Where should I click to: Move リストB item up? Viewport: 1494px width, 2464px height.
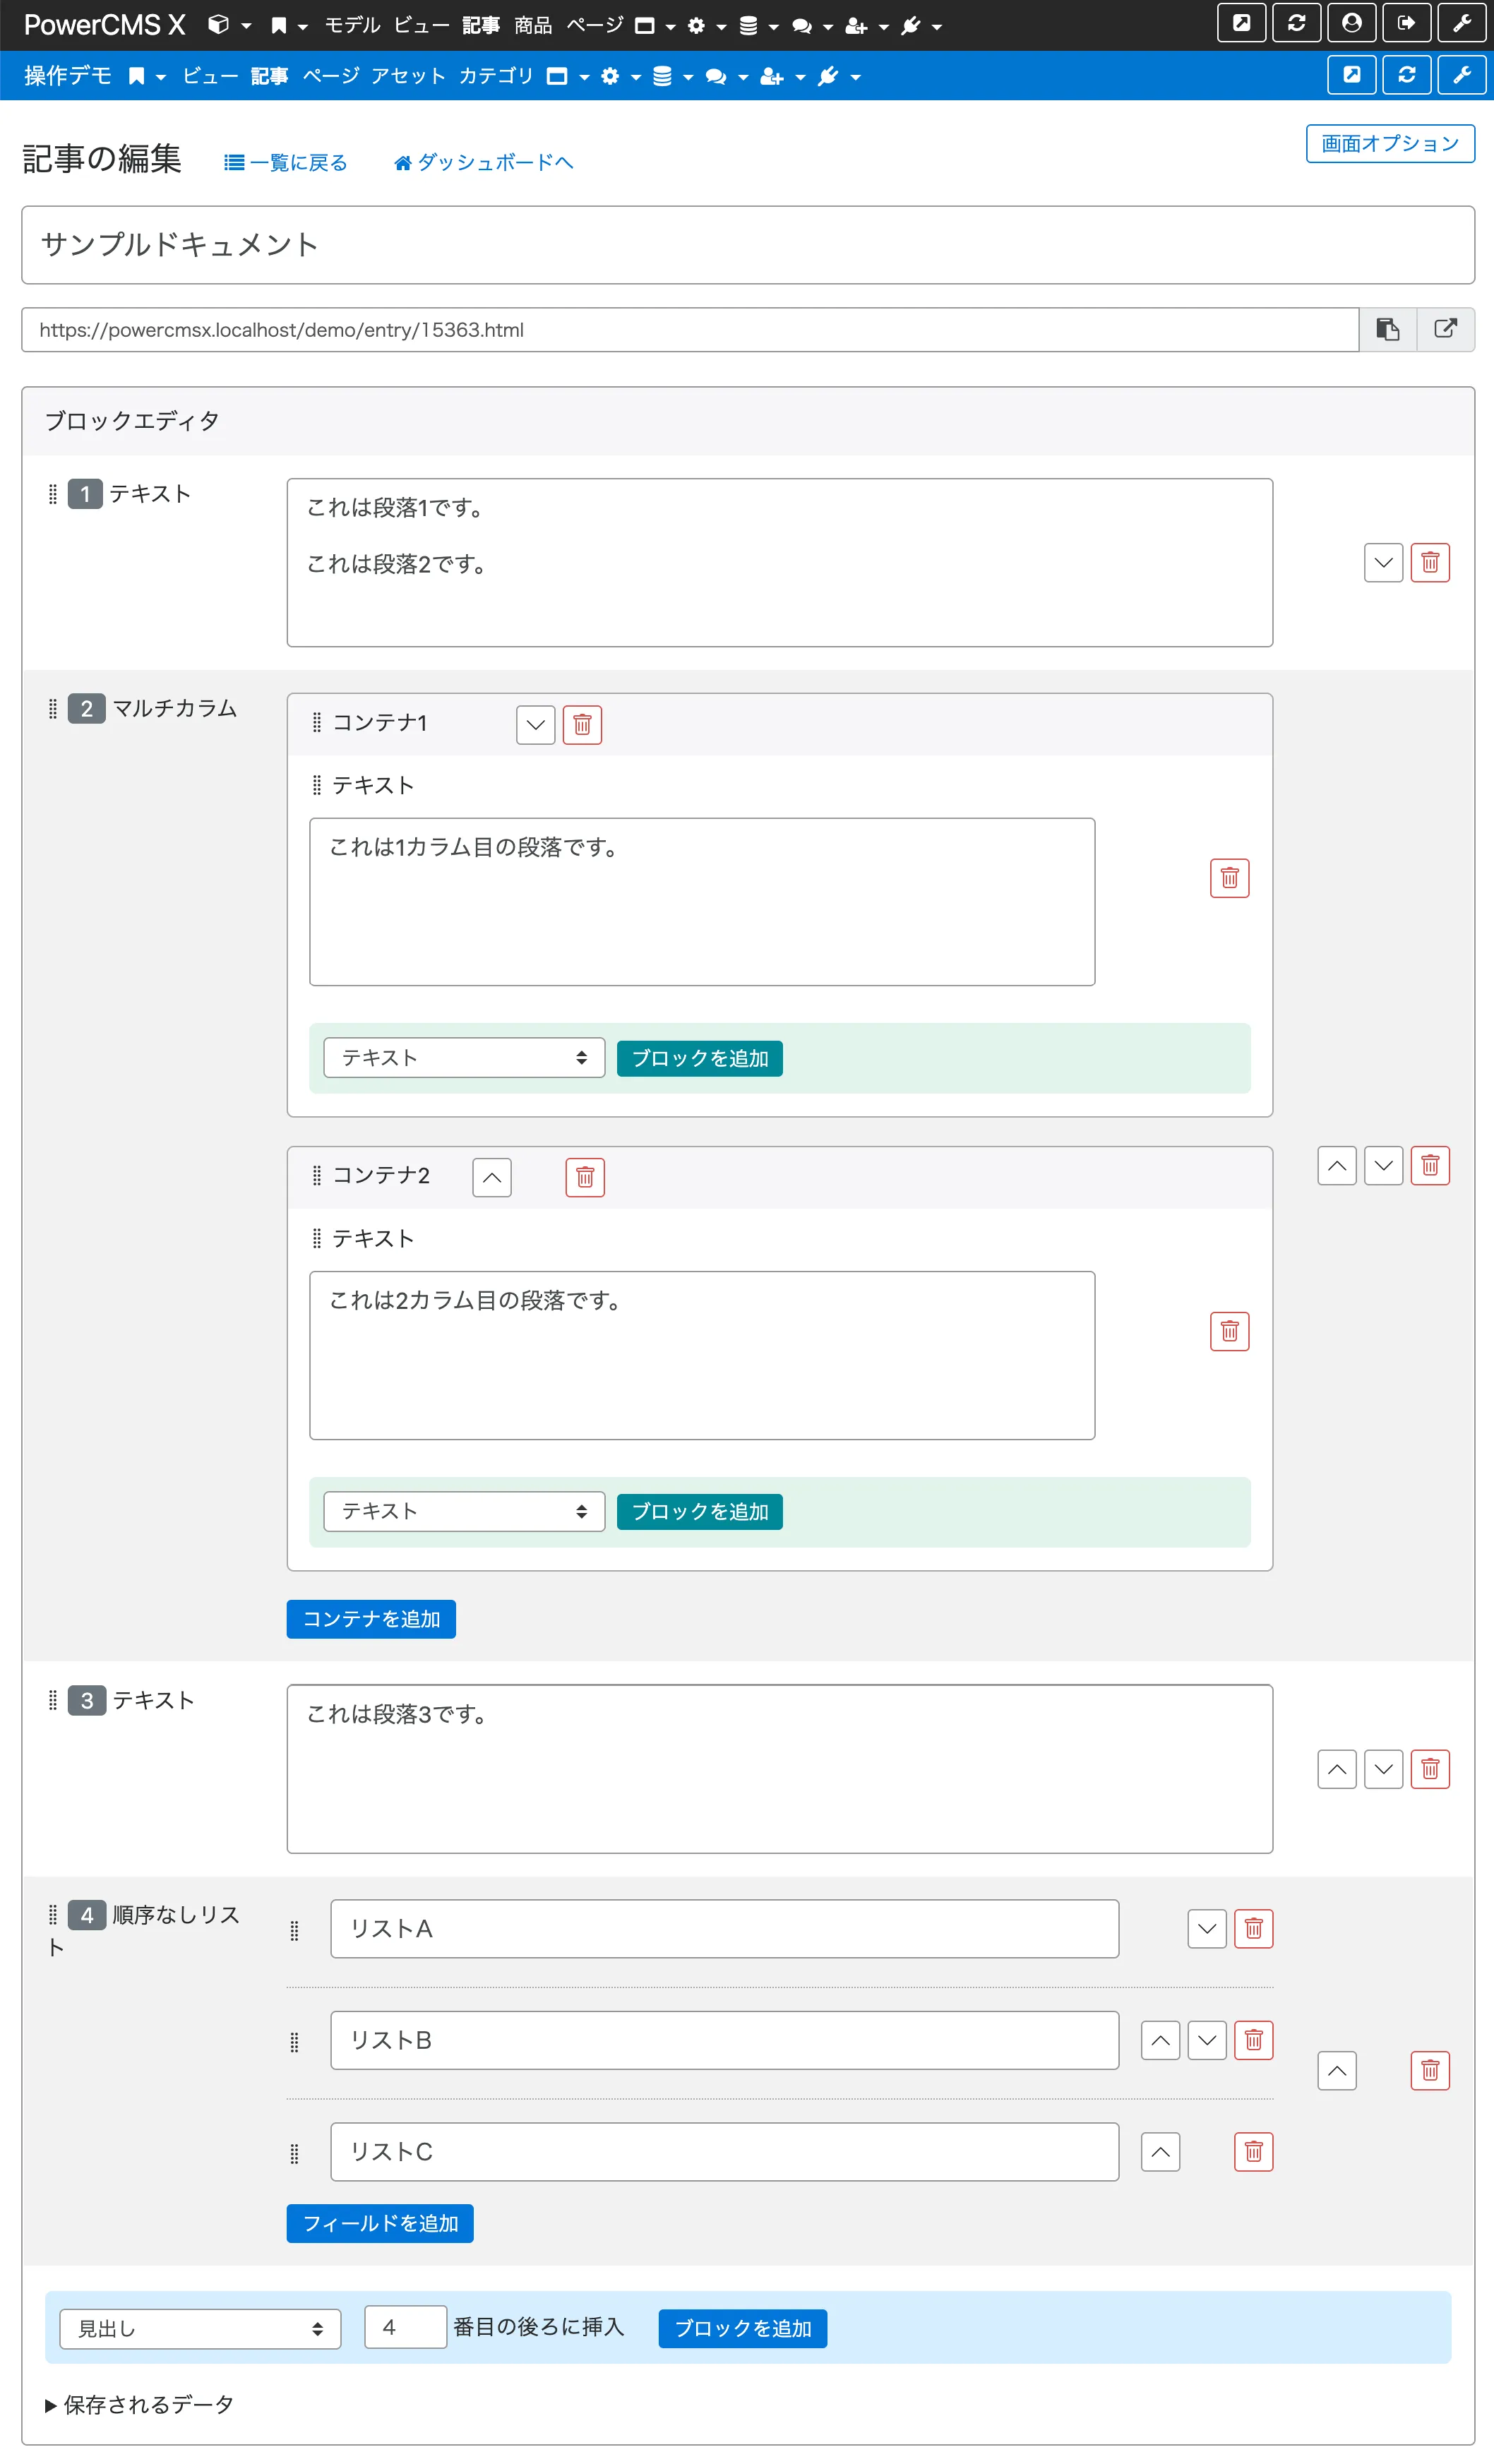tap(1160, 2040)
